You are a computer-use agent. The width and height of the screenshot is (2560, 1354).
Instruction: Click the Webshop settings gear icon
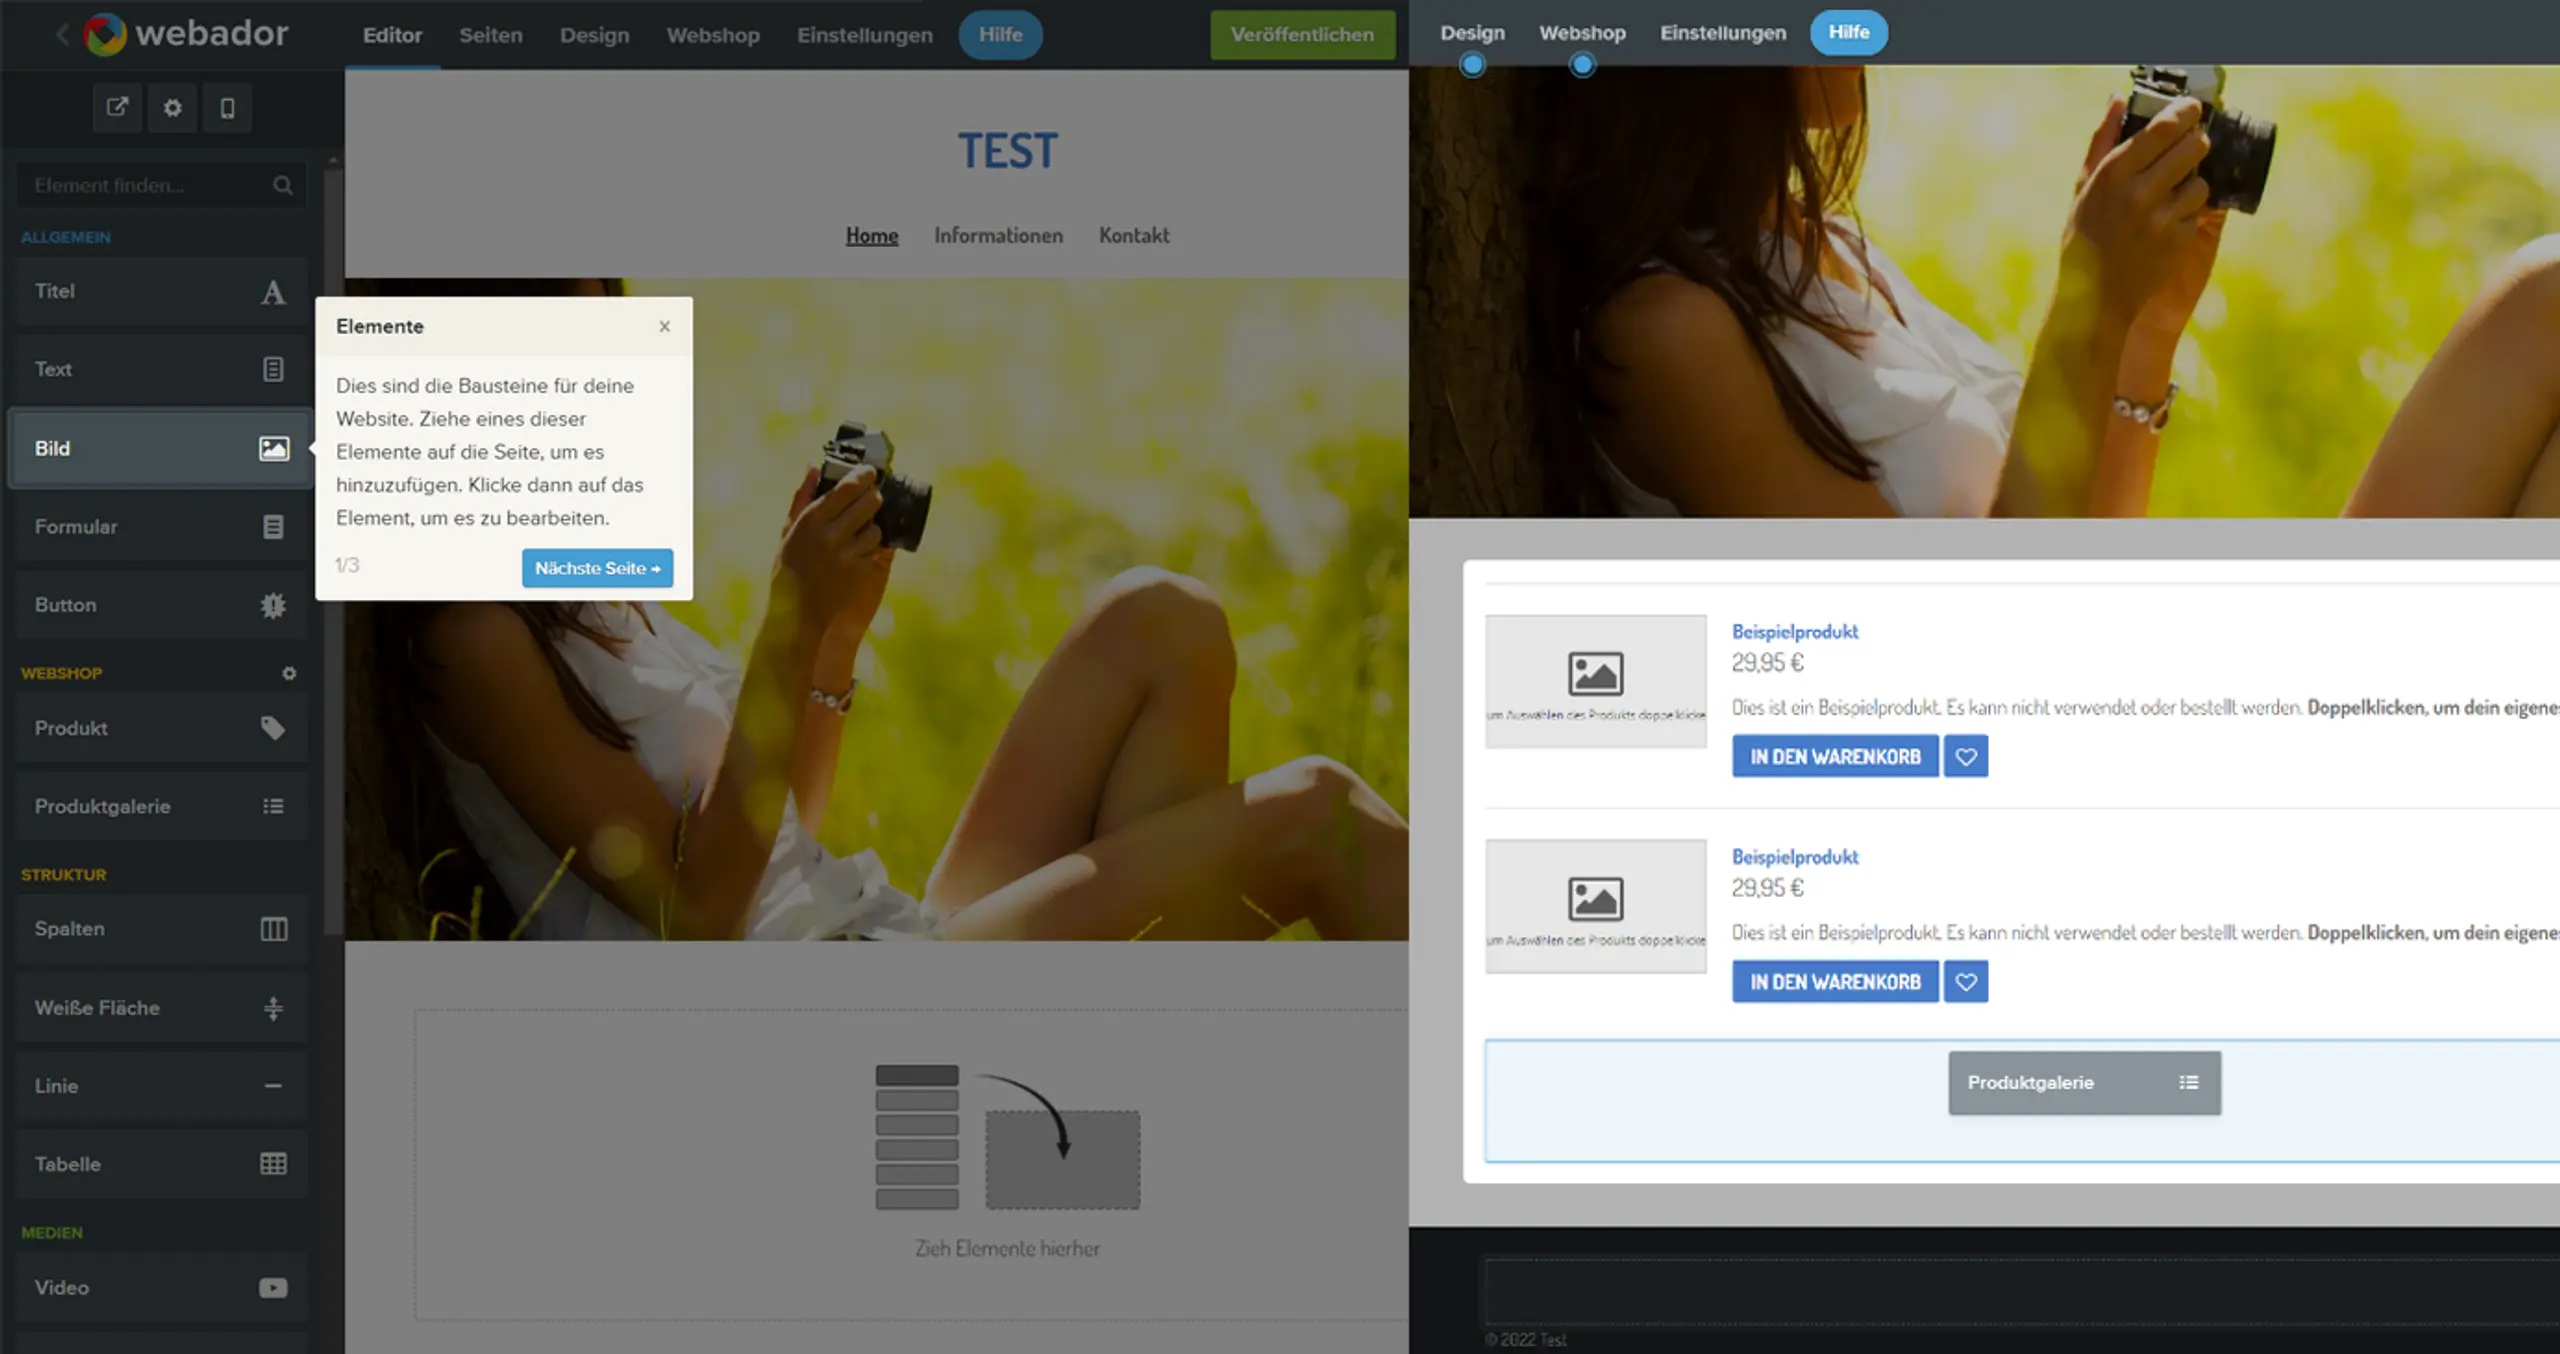[x=290, y=672]
